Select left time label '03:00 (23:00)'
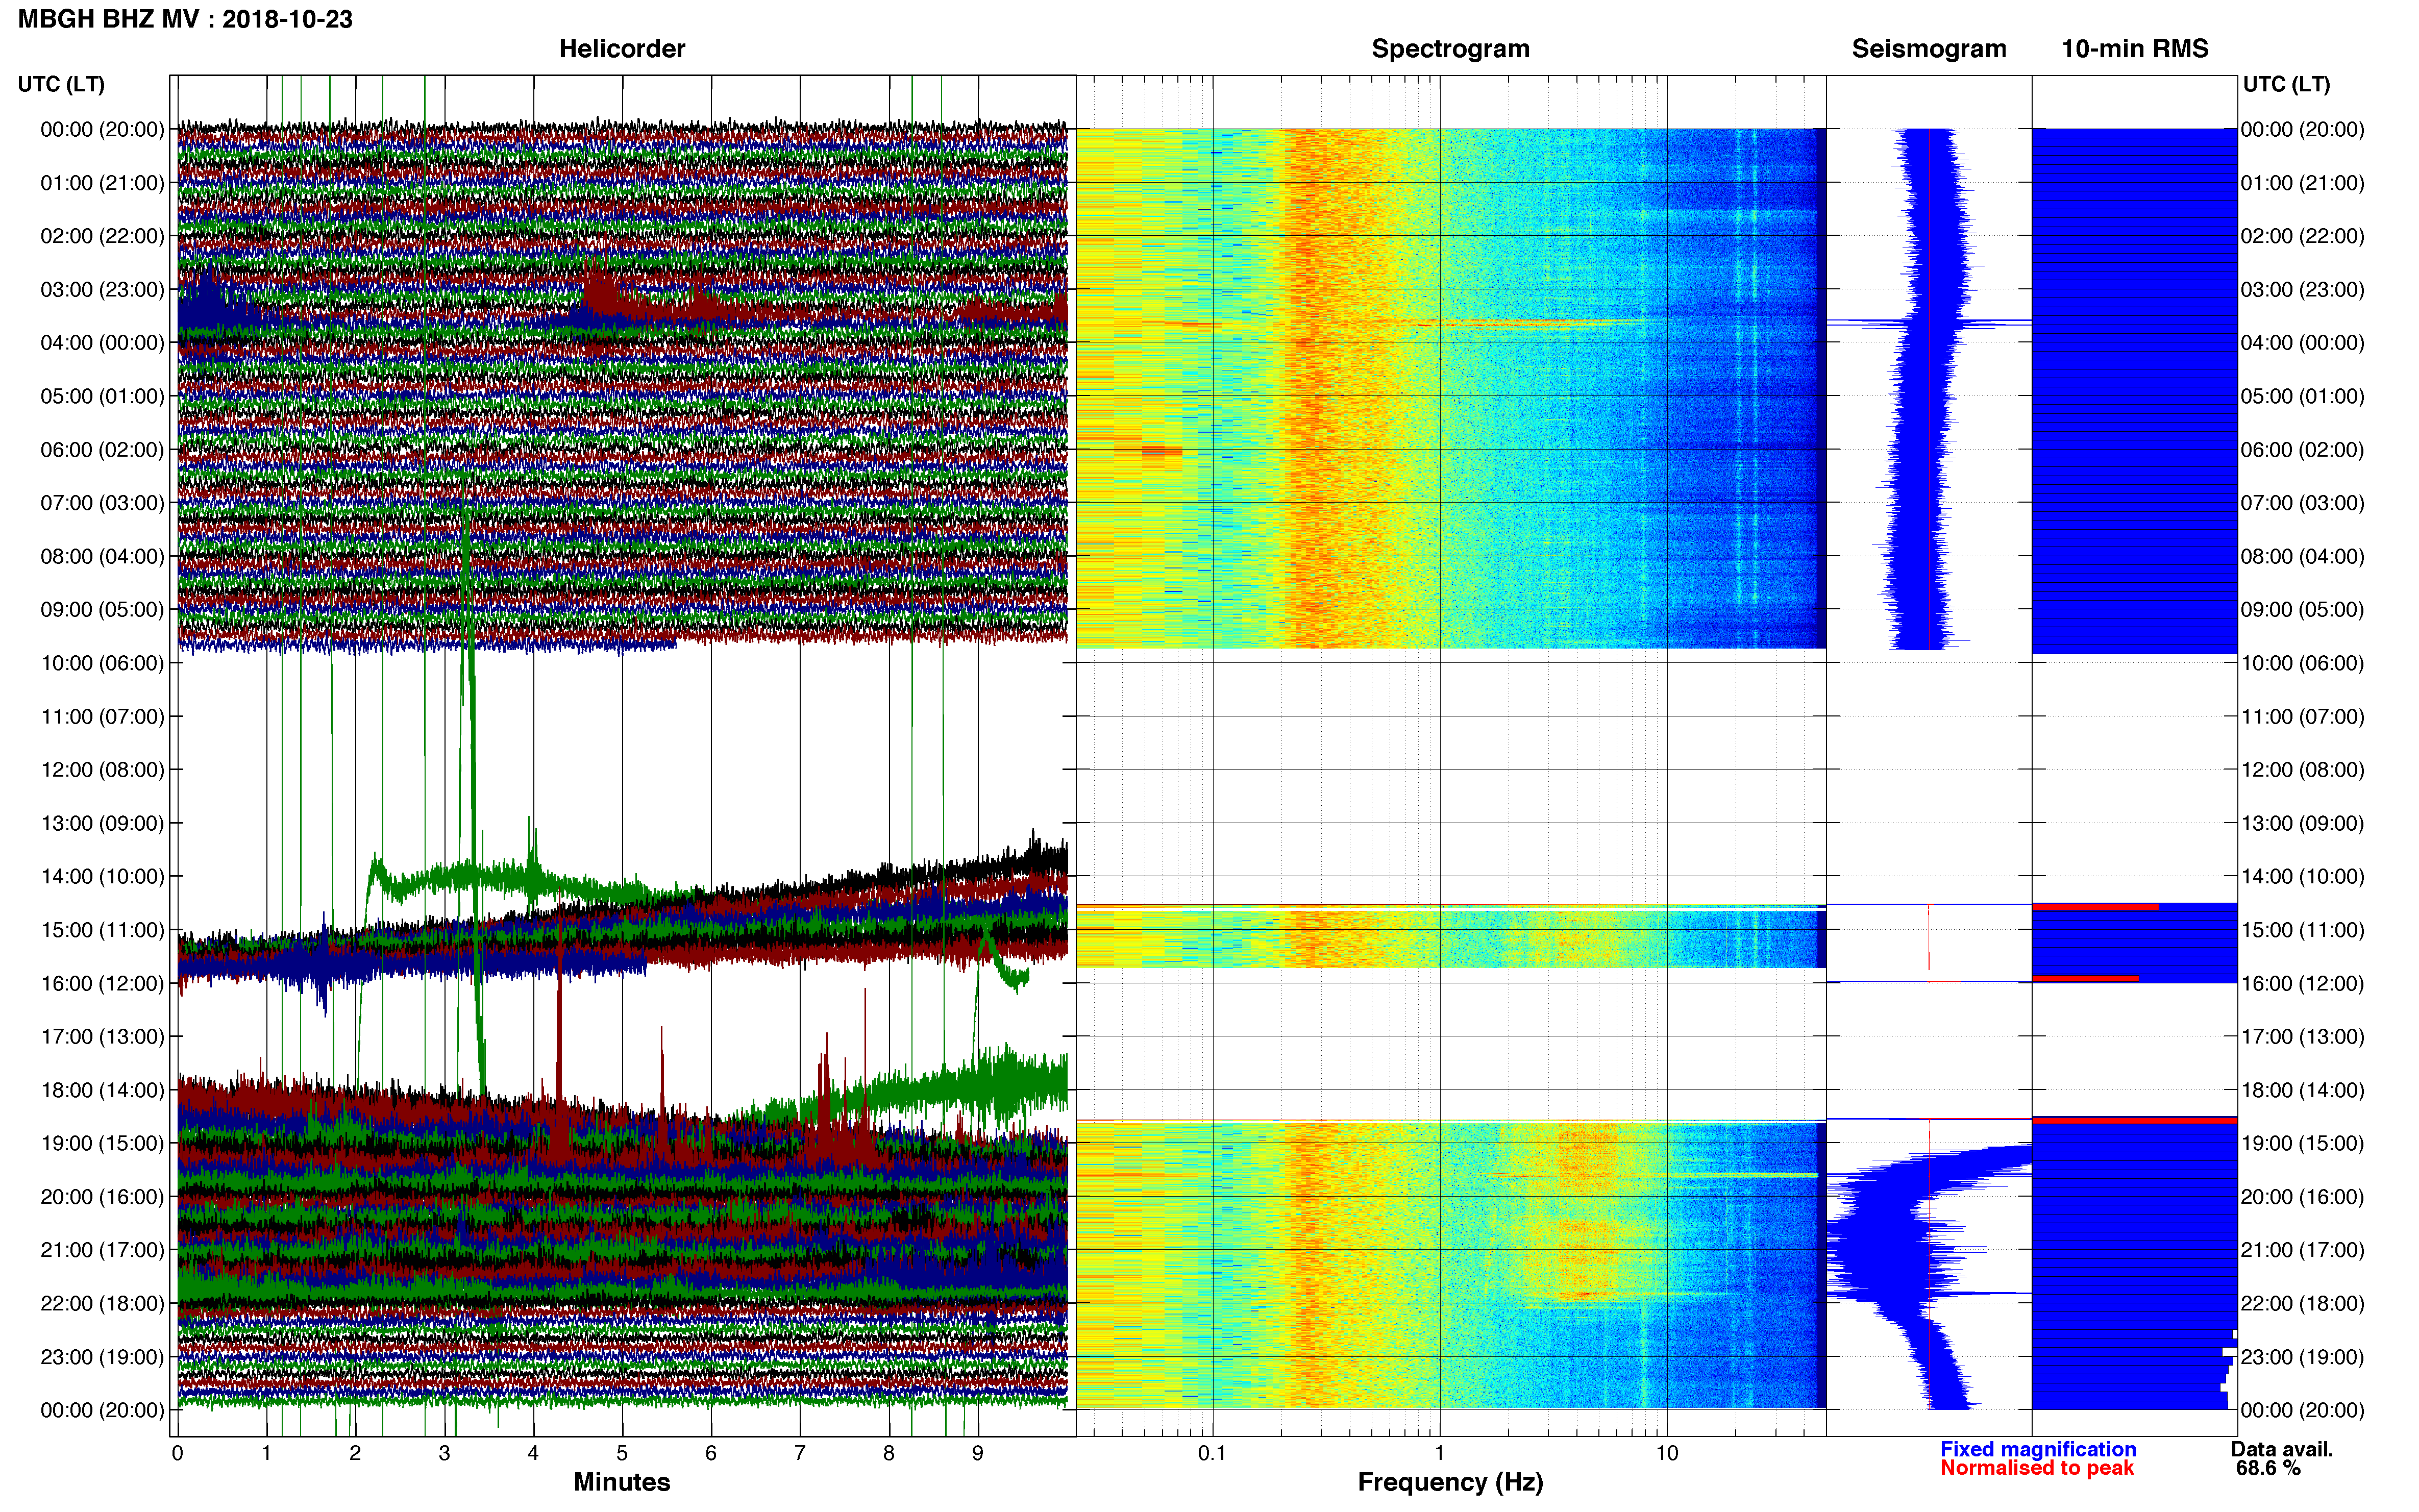 point(102,289)
